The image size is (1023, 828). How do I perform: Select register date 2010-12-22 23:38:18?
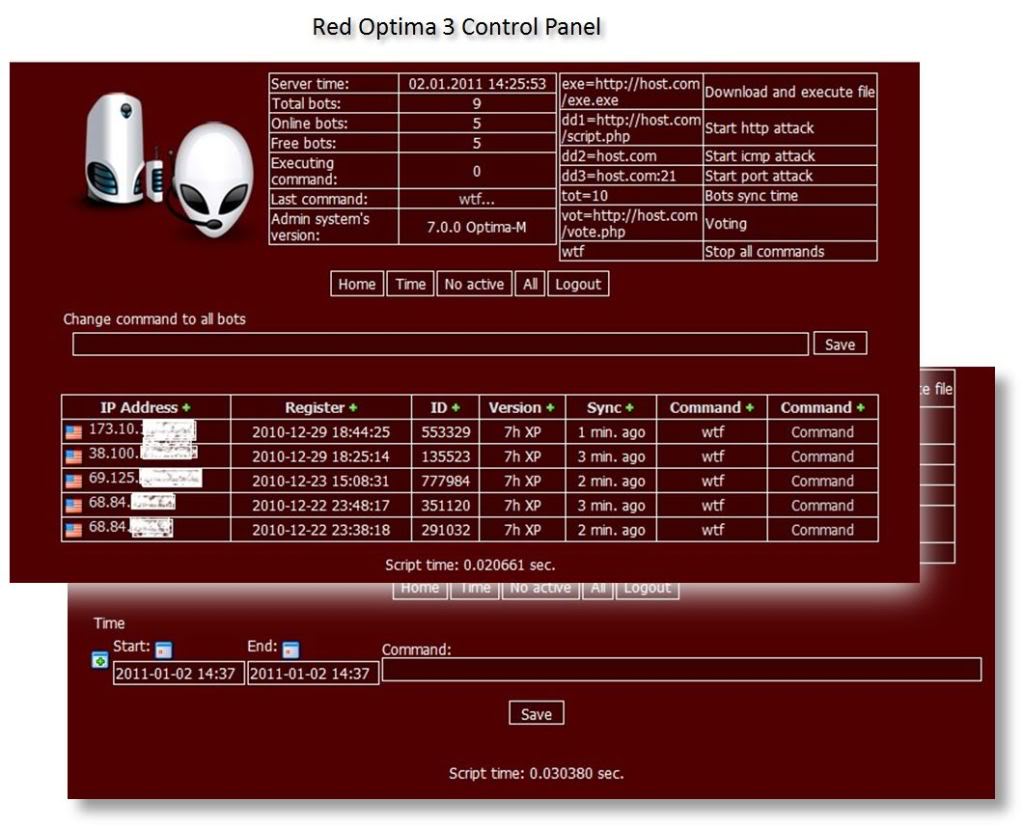(x=321, y=530)
